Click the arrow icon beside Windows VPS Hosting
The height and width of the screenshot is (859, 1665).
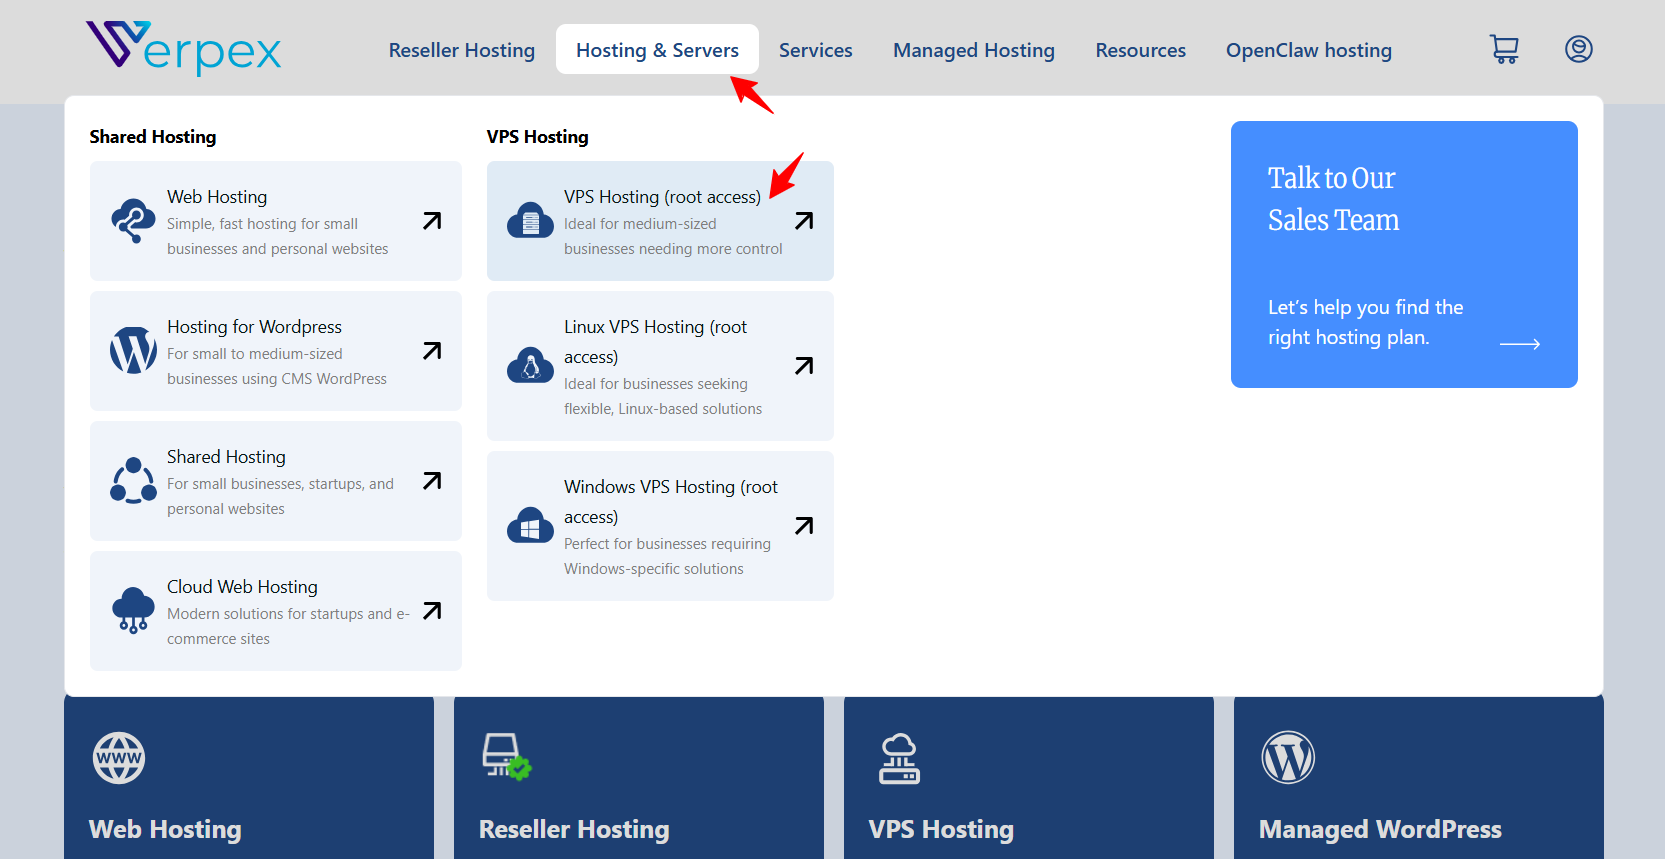(x=804, y=526)
